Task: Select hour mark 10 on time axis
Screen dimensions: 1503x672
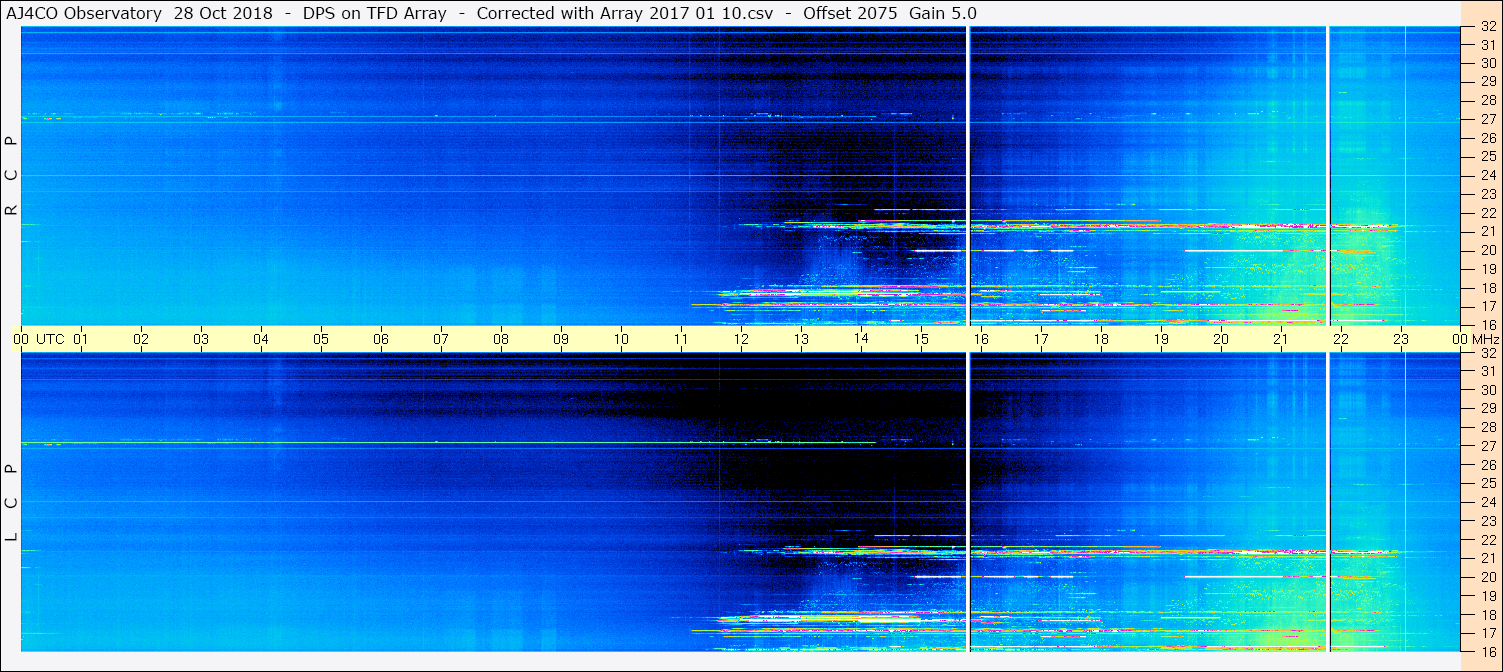Action: pyautogui.click(x=621, y=339)
